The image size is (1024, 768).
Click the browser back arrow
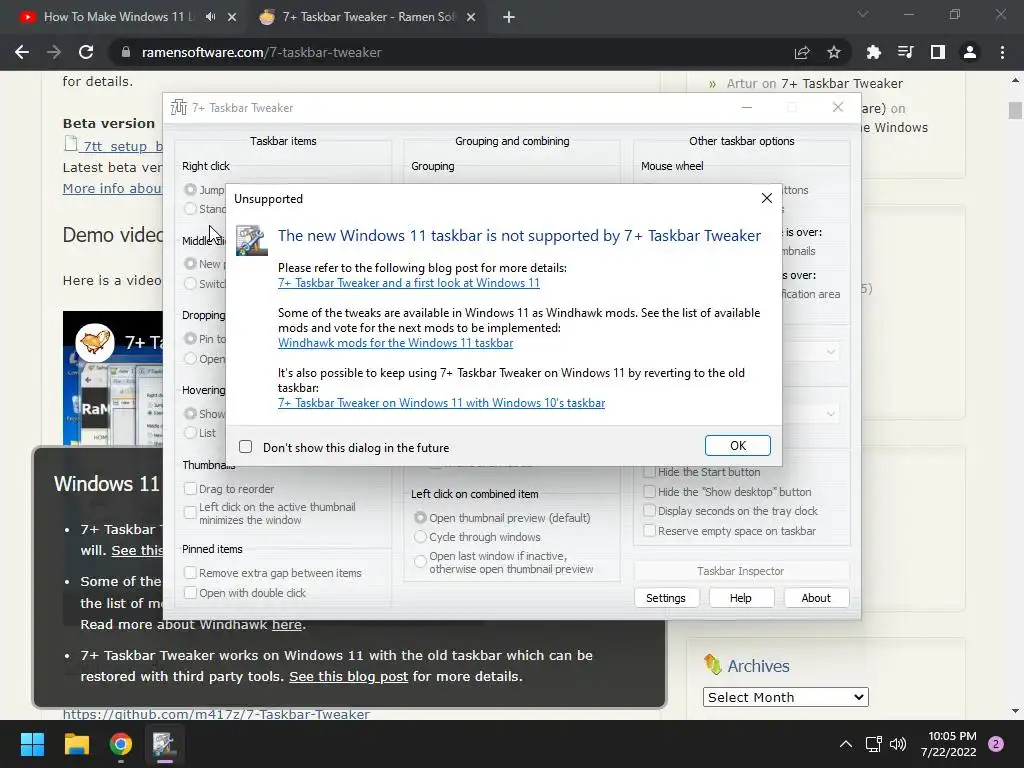click(x=22, y=52)
